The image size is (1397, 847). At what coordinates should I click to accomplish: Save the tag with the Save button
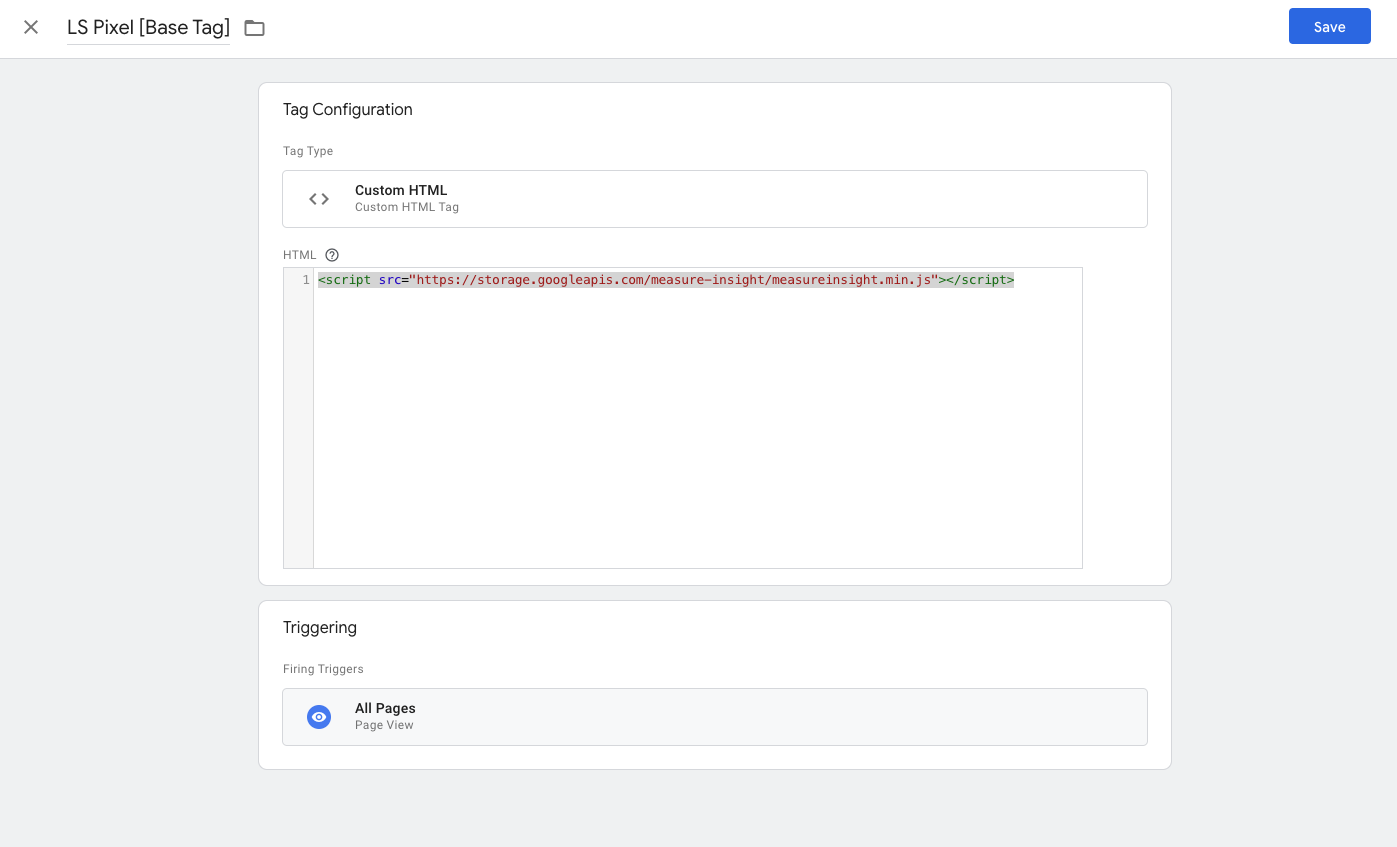tap(1329, 27)
